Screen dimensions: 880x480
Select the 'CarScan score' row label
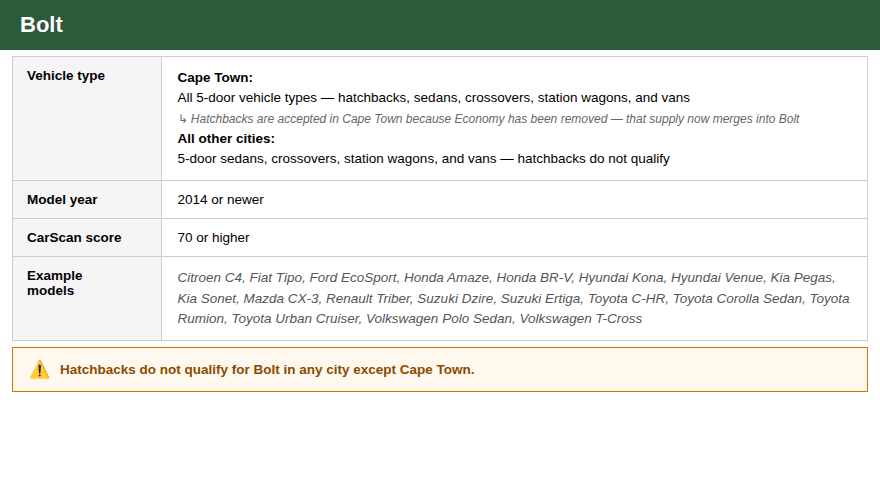click(74, 238)
